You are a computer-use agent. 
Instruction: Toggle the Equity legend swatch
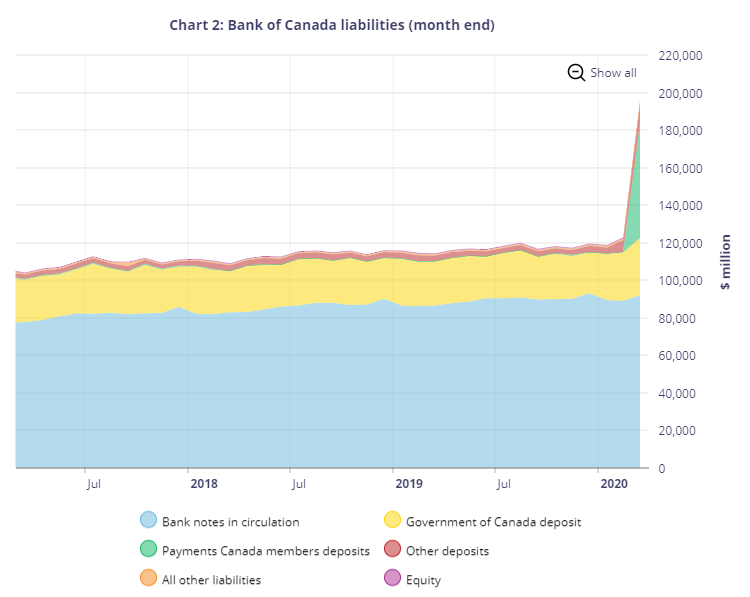tap(392, 577)
